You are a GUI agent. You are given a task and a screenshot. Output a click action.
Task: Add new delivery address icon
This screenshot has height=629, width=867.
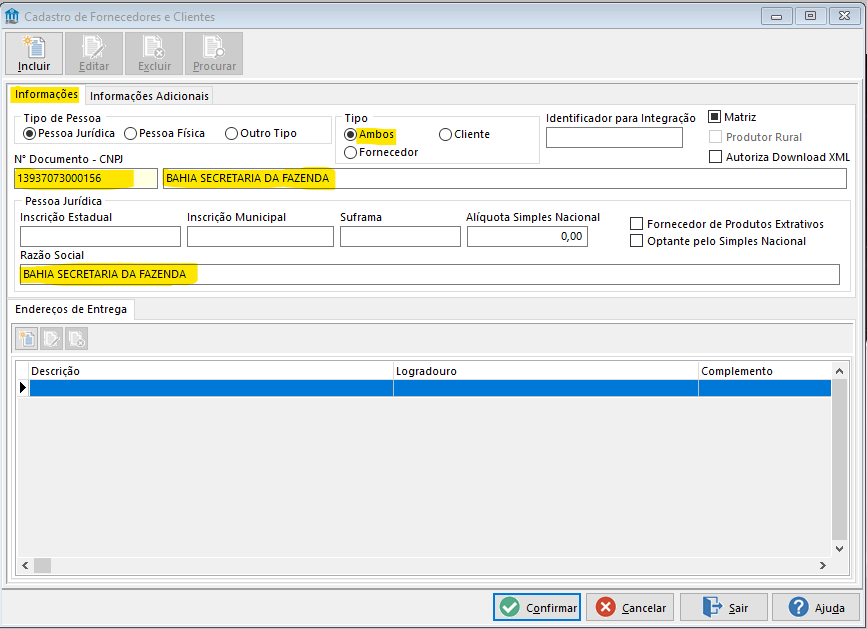[27, 338]
